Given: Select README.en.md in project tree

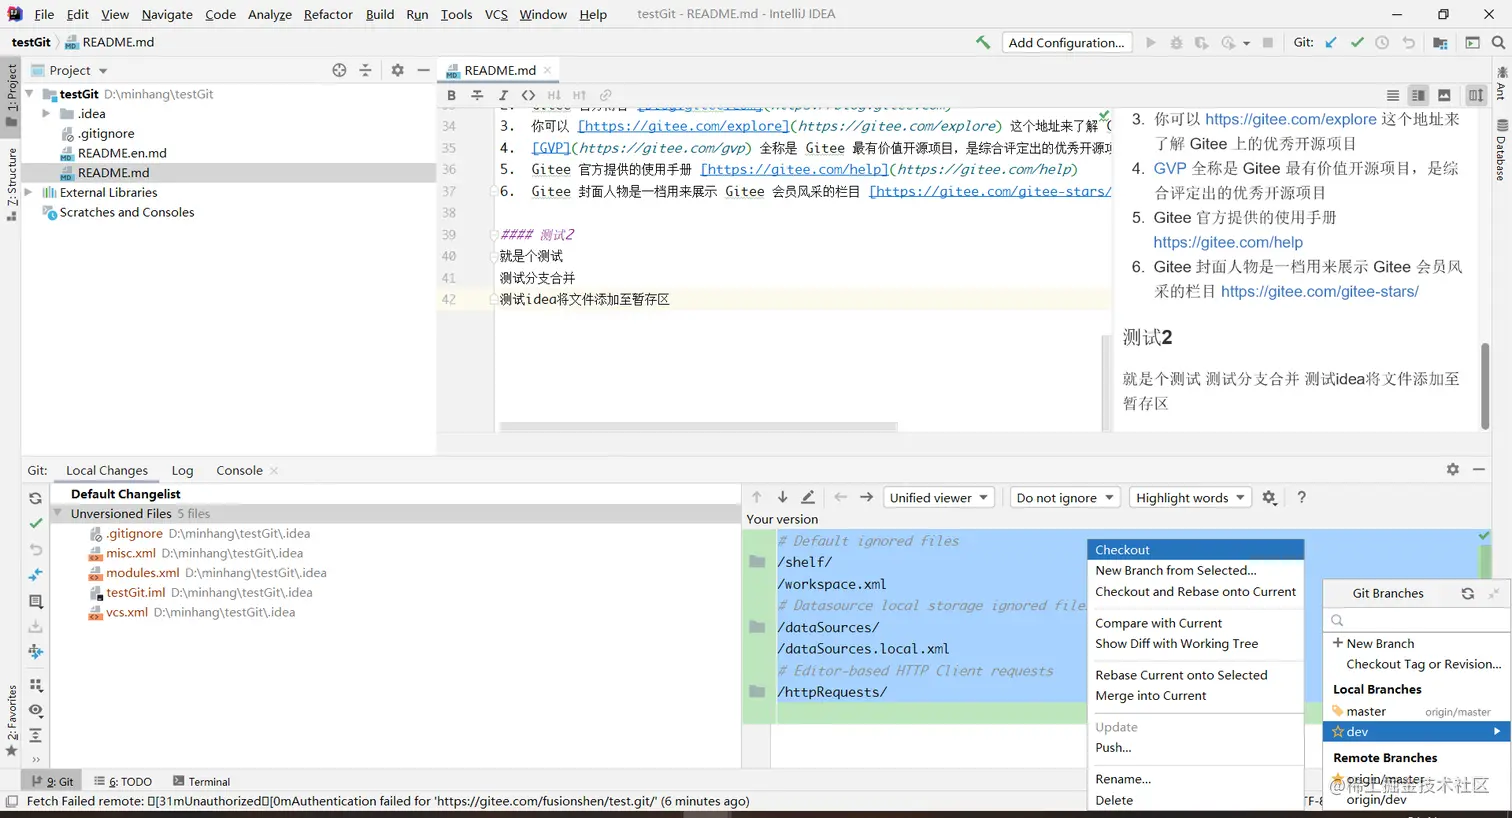Looking at the screenshot, I should coord(122,153).
